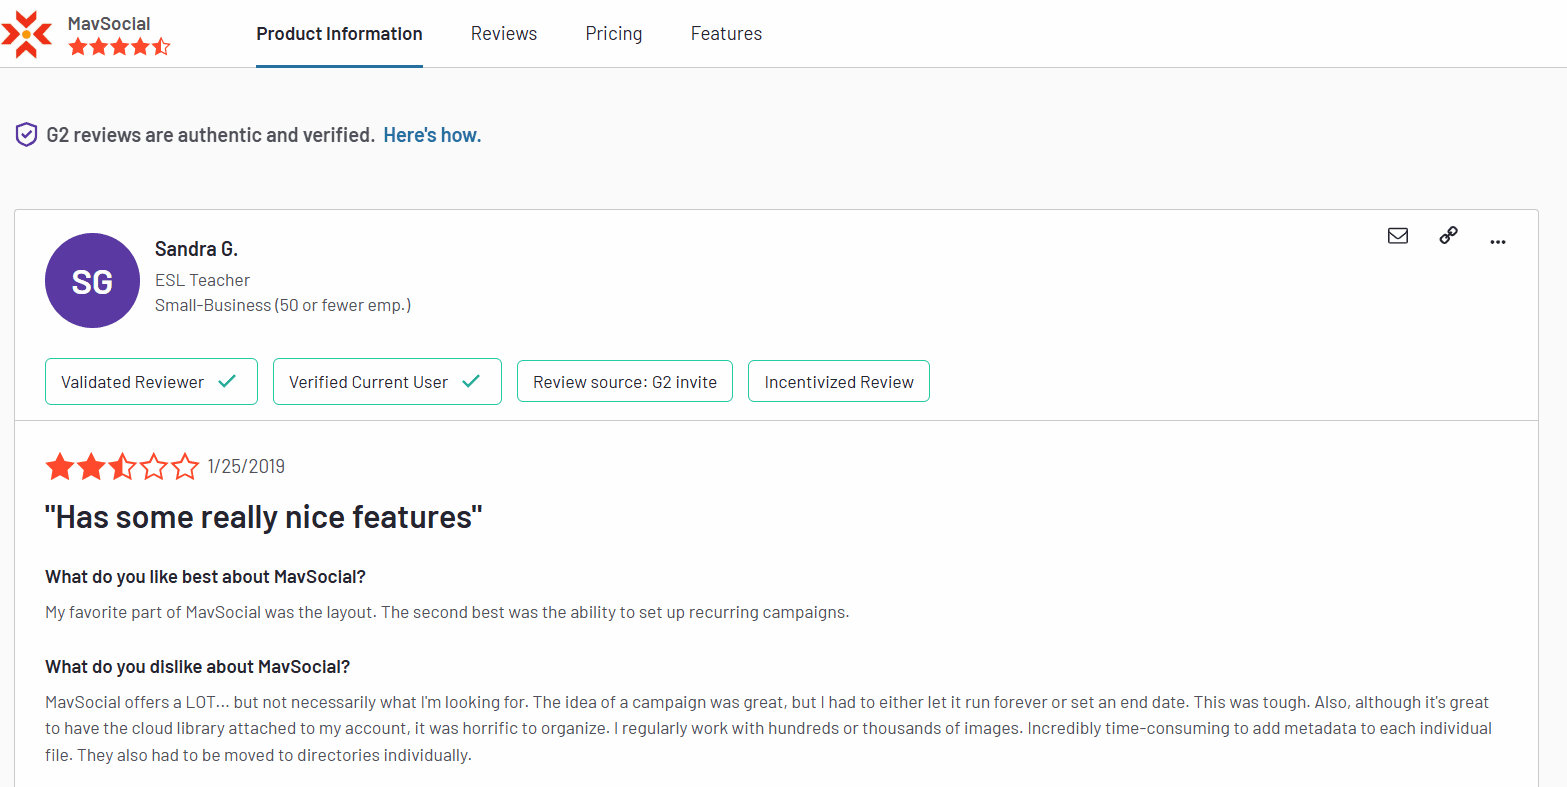This screenshot has height=787, width=1567.
Task: Click the Verified Current User badge
Action: coord(387,382)
